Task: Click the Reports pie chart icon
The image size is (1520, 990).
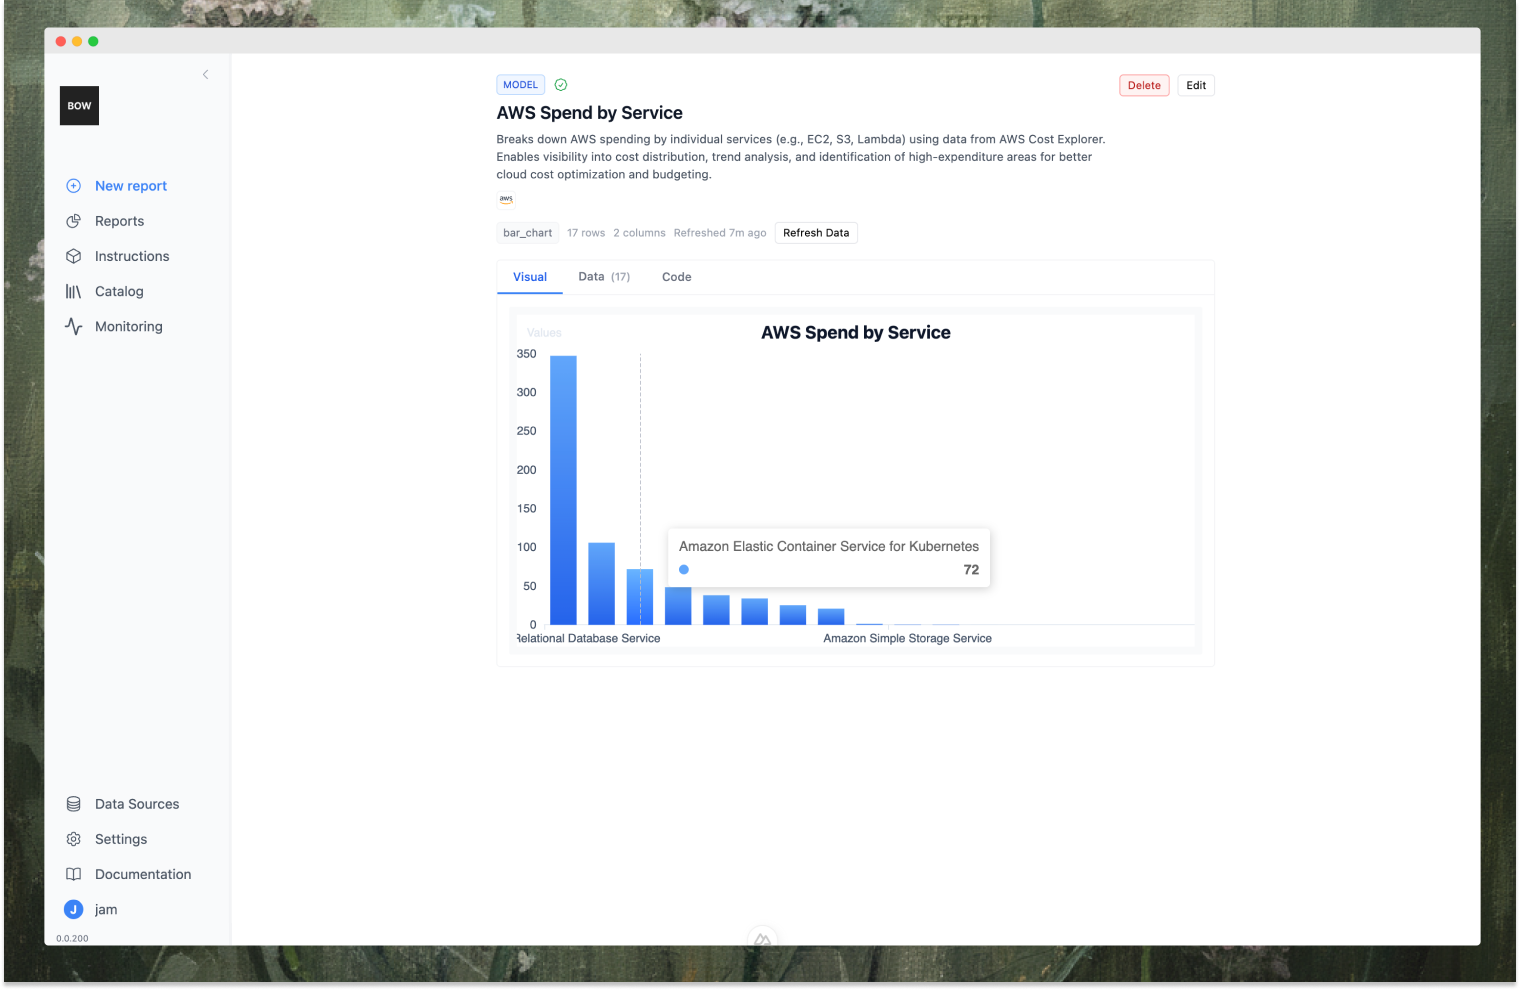Action: 73,221
